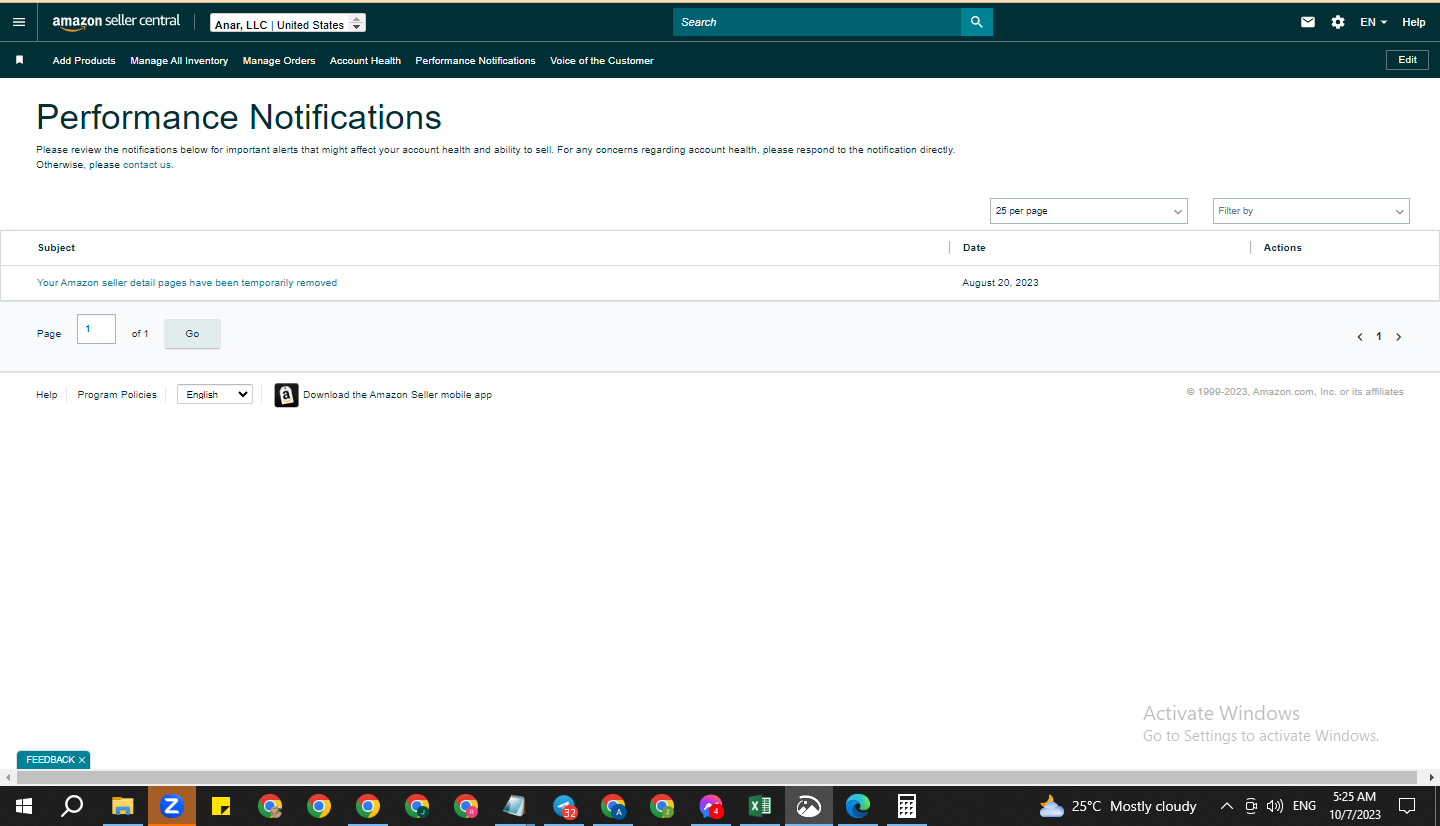This screenshot has width=1440, height=826.
Task: Close the FEEDBACK tab with its X
Action: pos(82,760)
